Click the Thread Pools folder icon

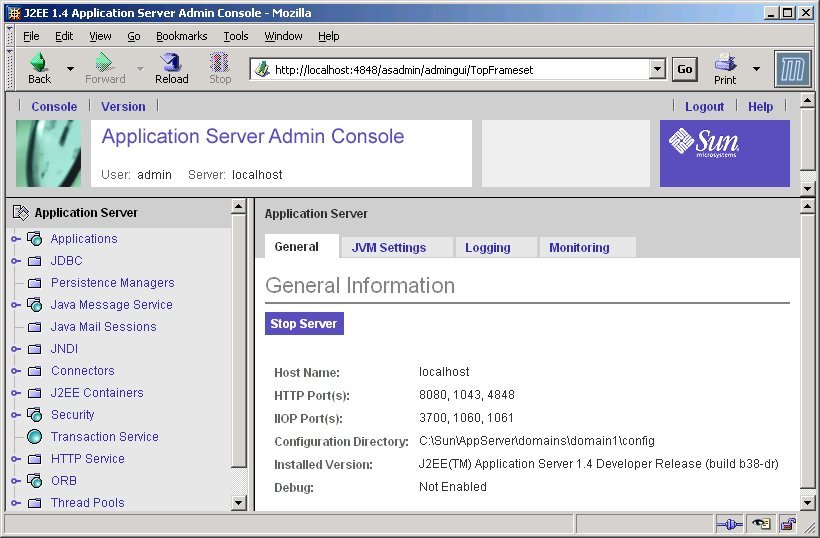click(35, 502)
